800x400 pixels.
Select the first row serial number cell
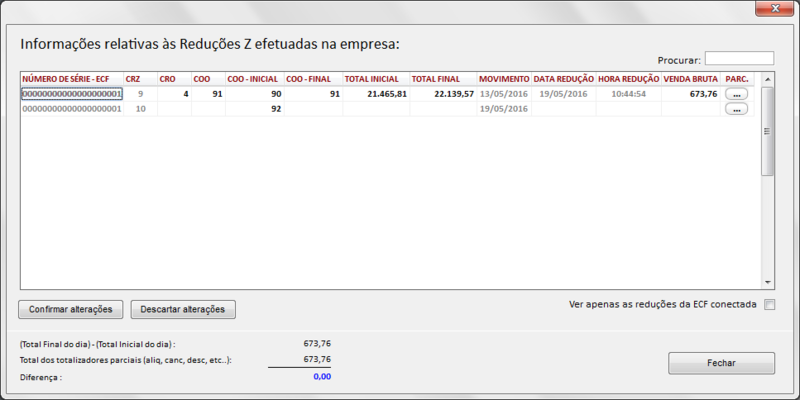pos(71,94)
